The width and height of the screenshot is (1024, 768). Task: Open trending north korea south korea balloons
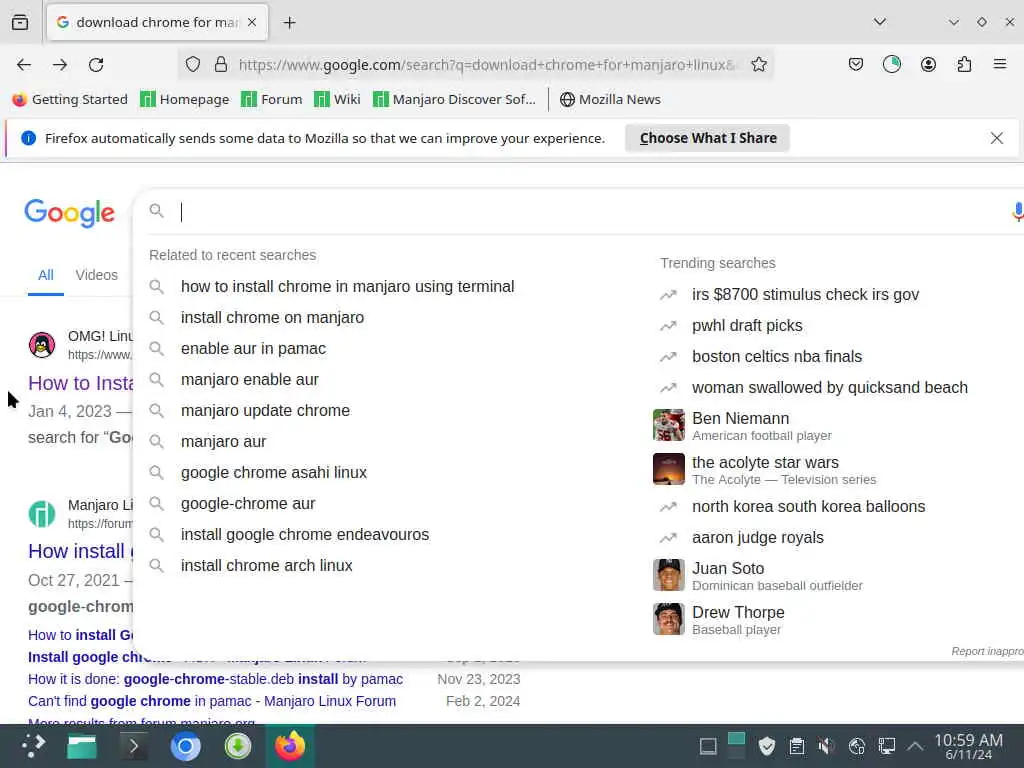click(x=808, y=507)
